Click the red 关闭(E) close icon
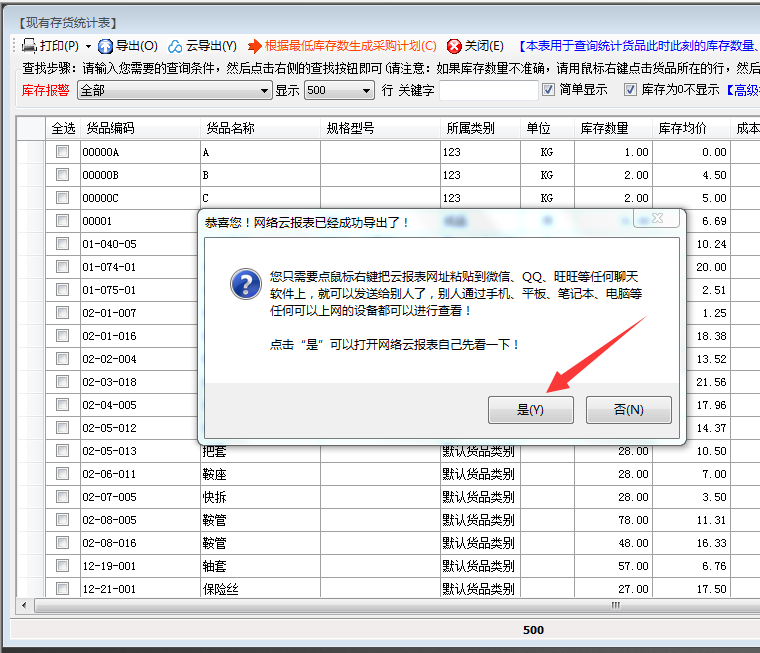This screenshot has height=653, width=760. 454,46
